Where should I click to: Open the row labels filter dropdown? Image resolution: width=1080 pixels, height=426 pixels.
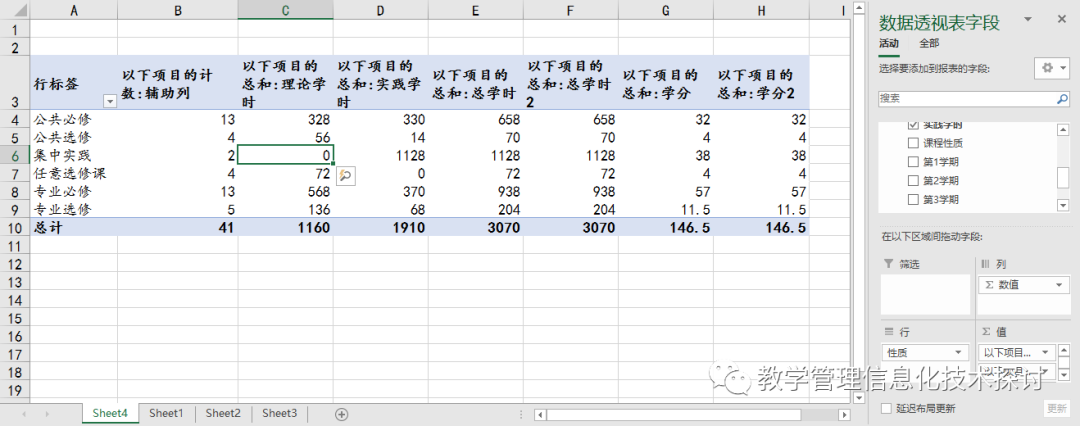pyautogui.click(x=110, y=101)
